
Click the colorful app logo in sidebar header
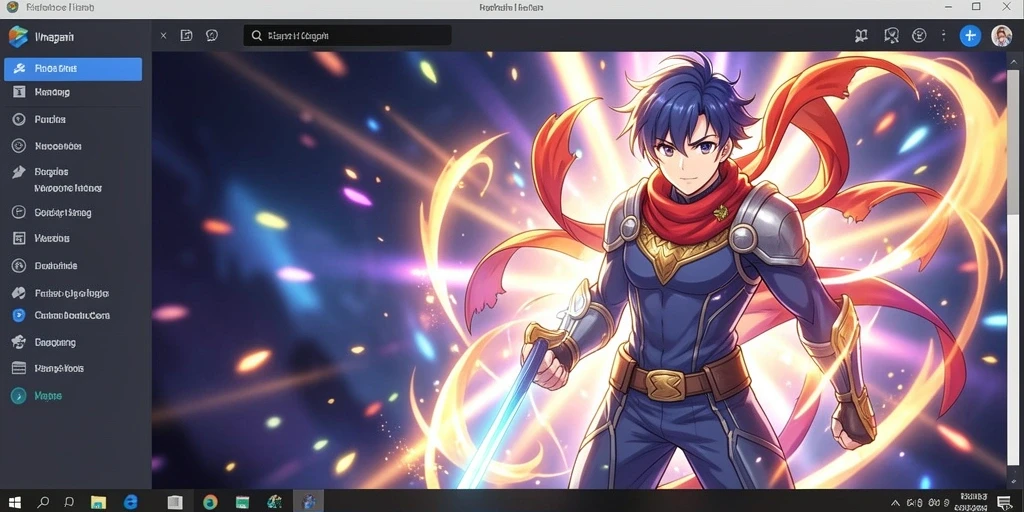click(18, 37)
